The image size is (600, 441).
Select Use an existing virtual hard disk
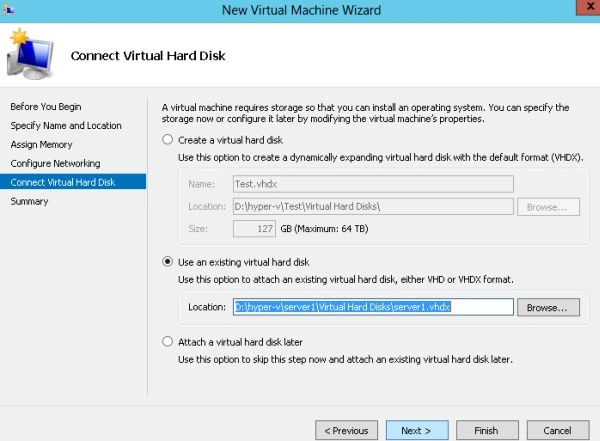168,262
